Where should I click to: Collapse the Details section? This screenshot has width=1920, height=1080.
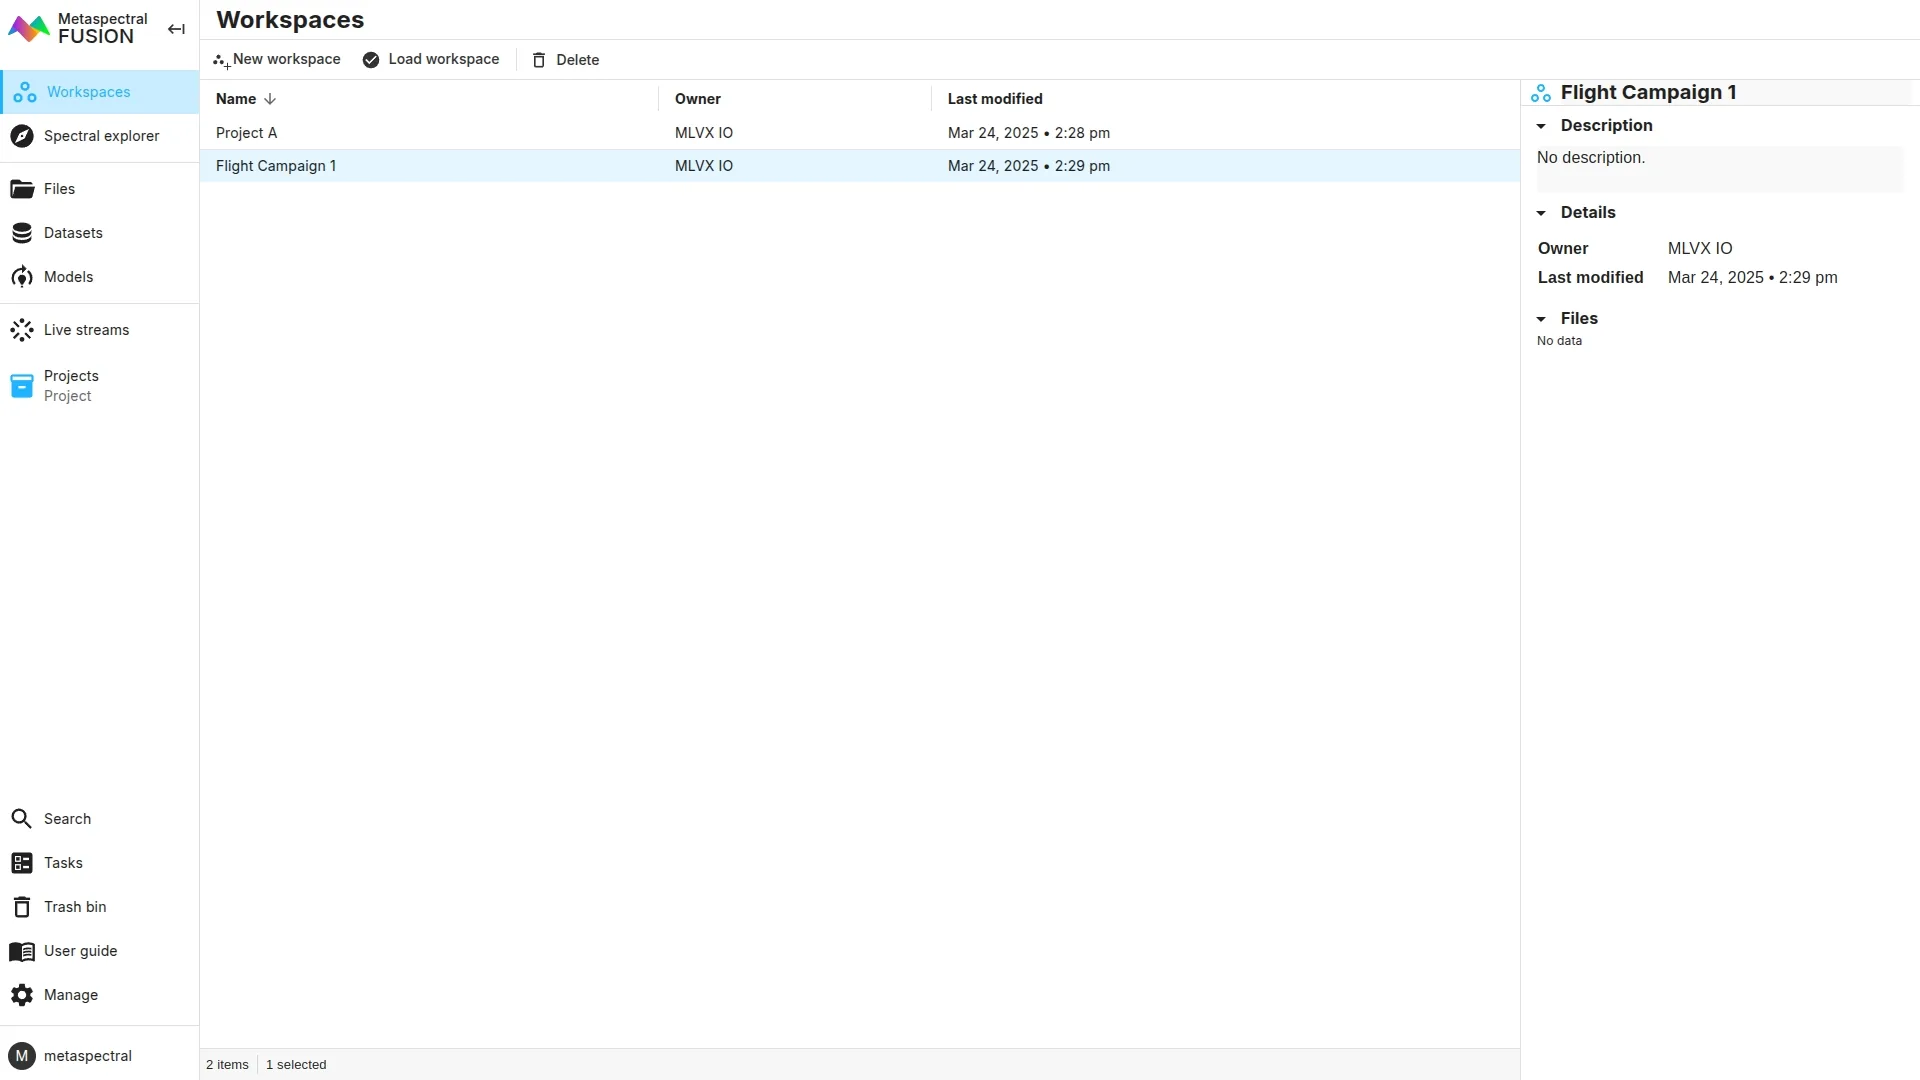click(1541, 213)
